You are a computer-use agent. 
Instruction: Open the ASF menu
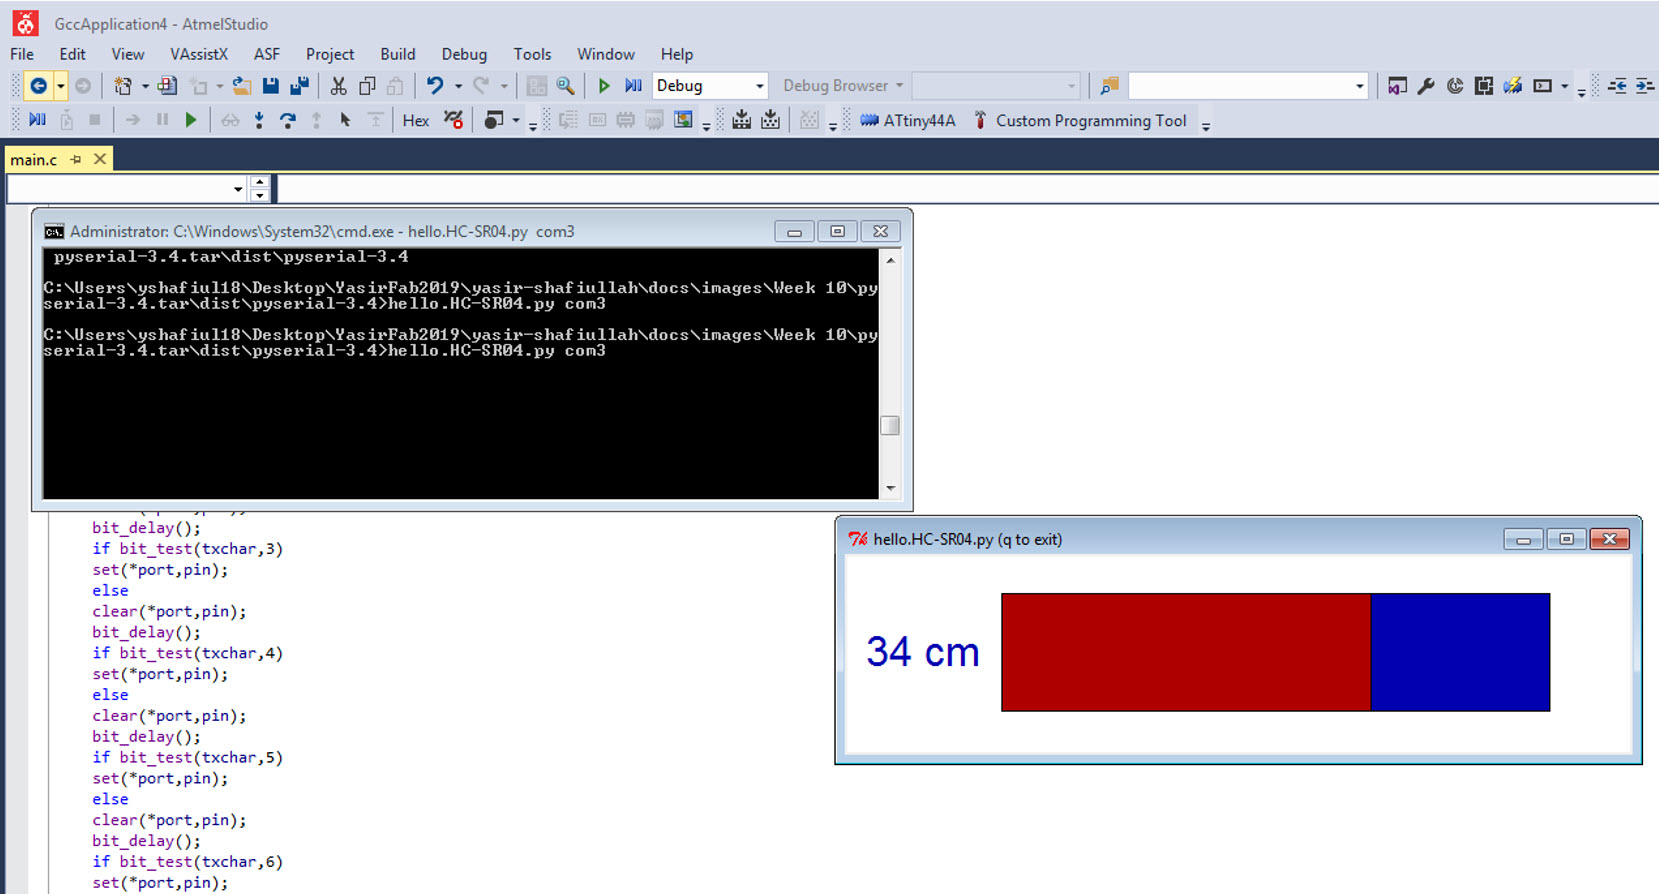pyautogui.click(x=267, y=54)
